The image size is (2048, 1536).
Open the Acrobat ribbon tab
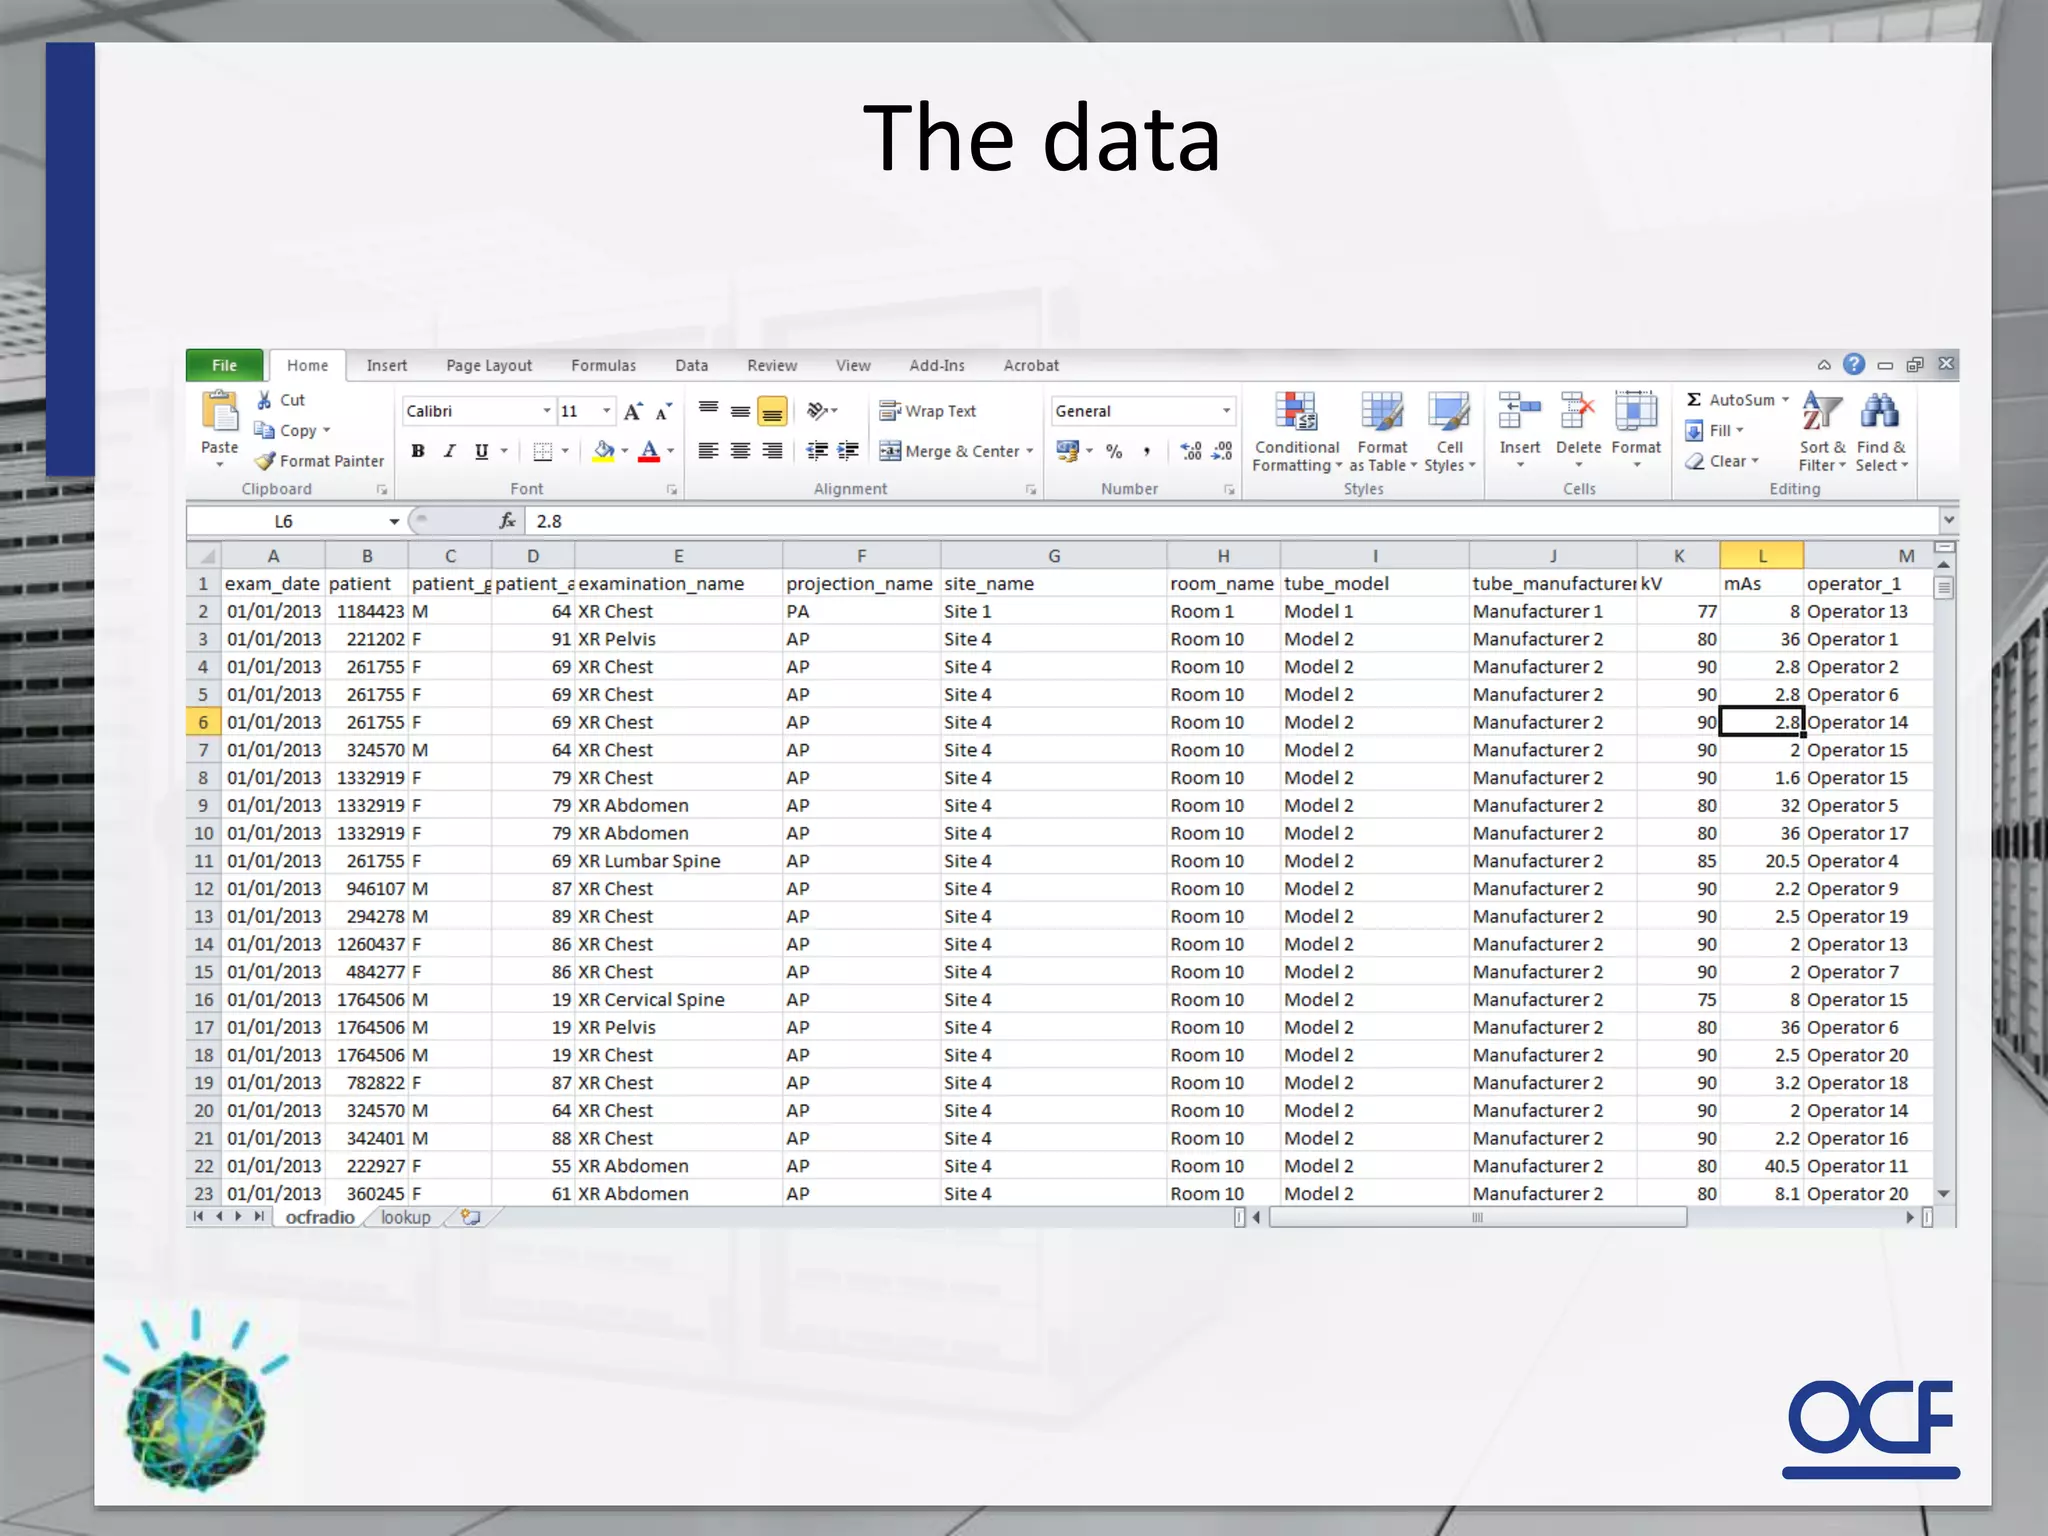[x=1031, y=365]
